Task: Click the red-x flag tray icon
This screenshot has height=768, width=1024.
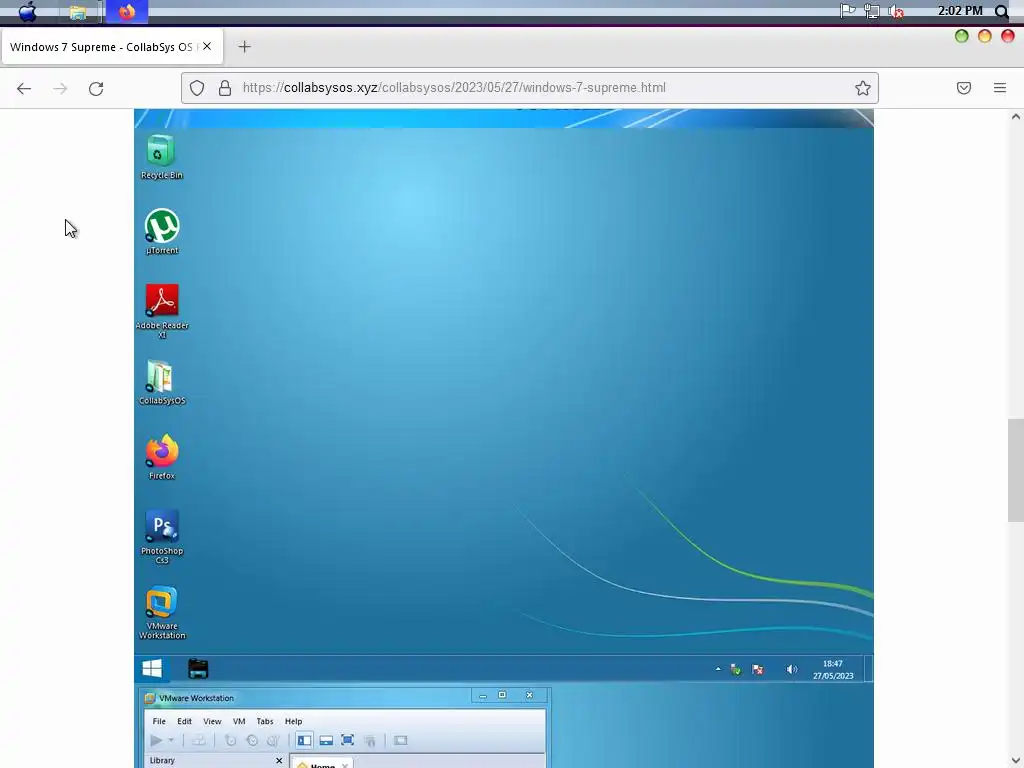Action: 758,669
